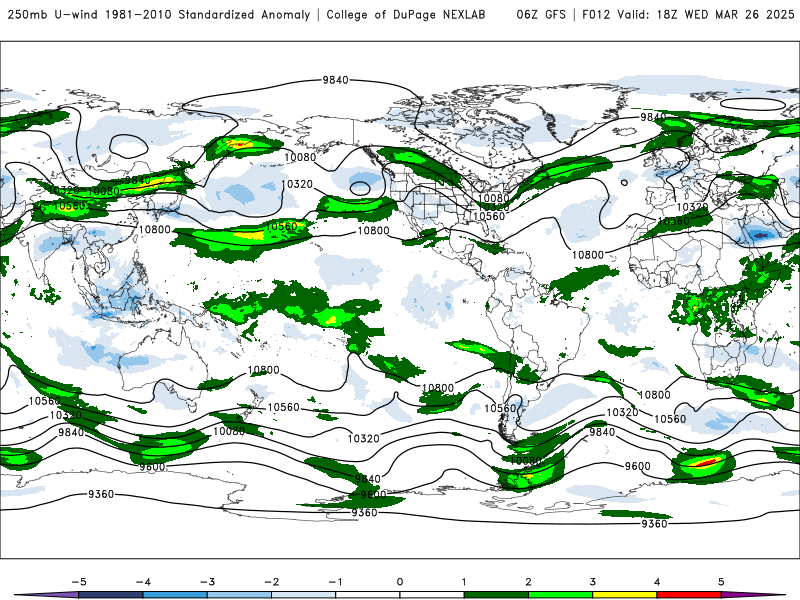Click the '1' colorbar tick label
Viewport: 800px width, 600px height.
[464, 582]
